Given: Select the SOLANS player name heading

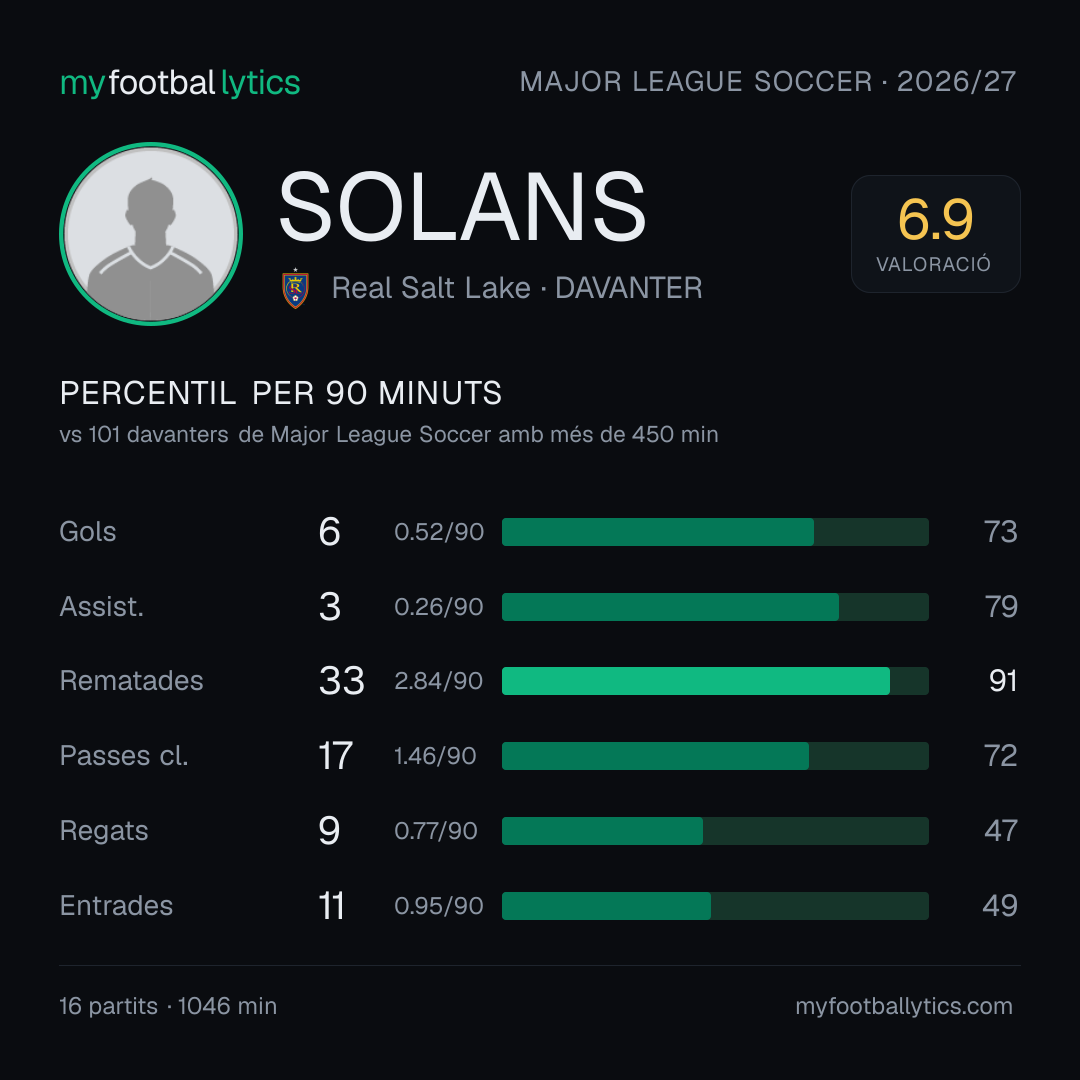Looking at the screenshot, I should click(x=462, y=207).
